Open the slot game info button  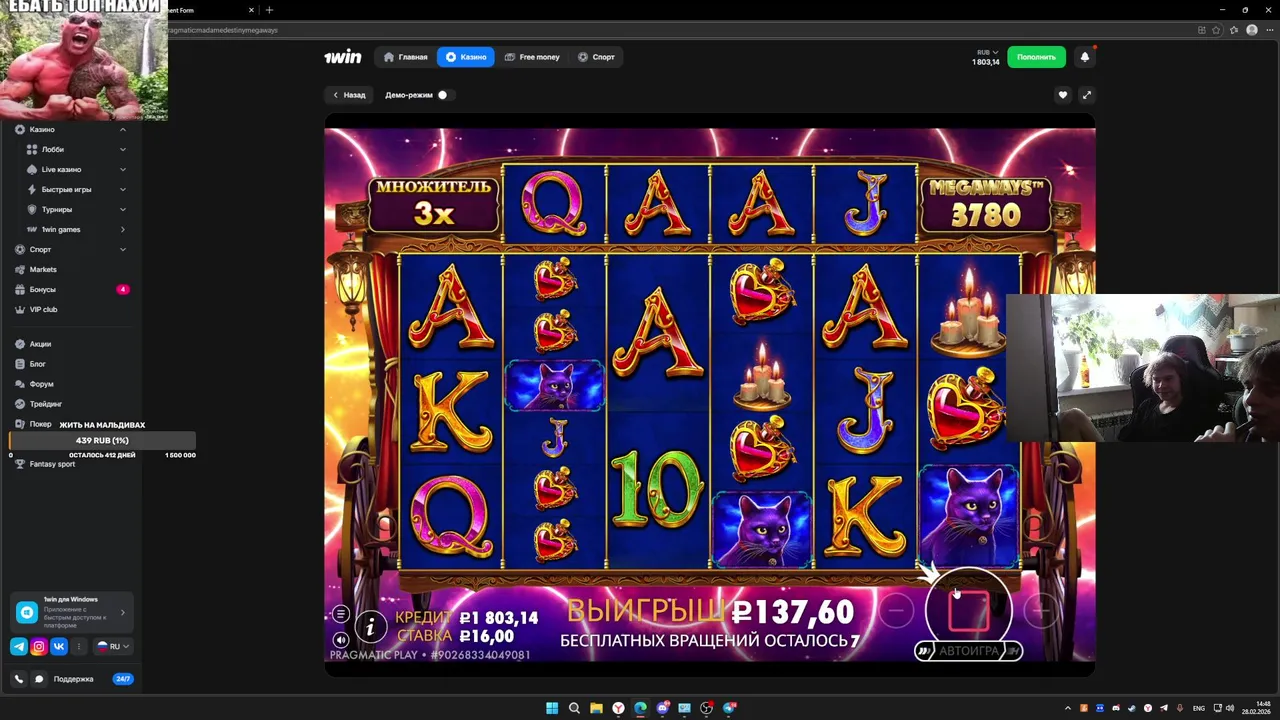click(370, 627)
